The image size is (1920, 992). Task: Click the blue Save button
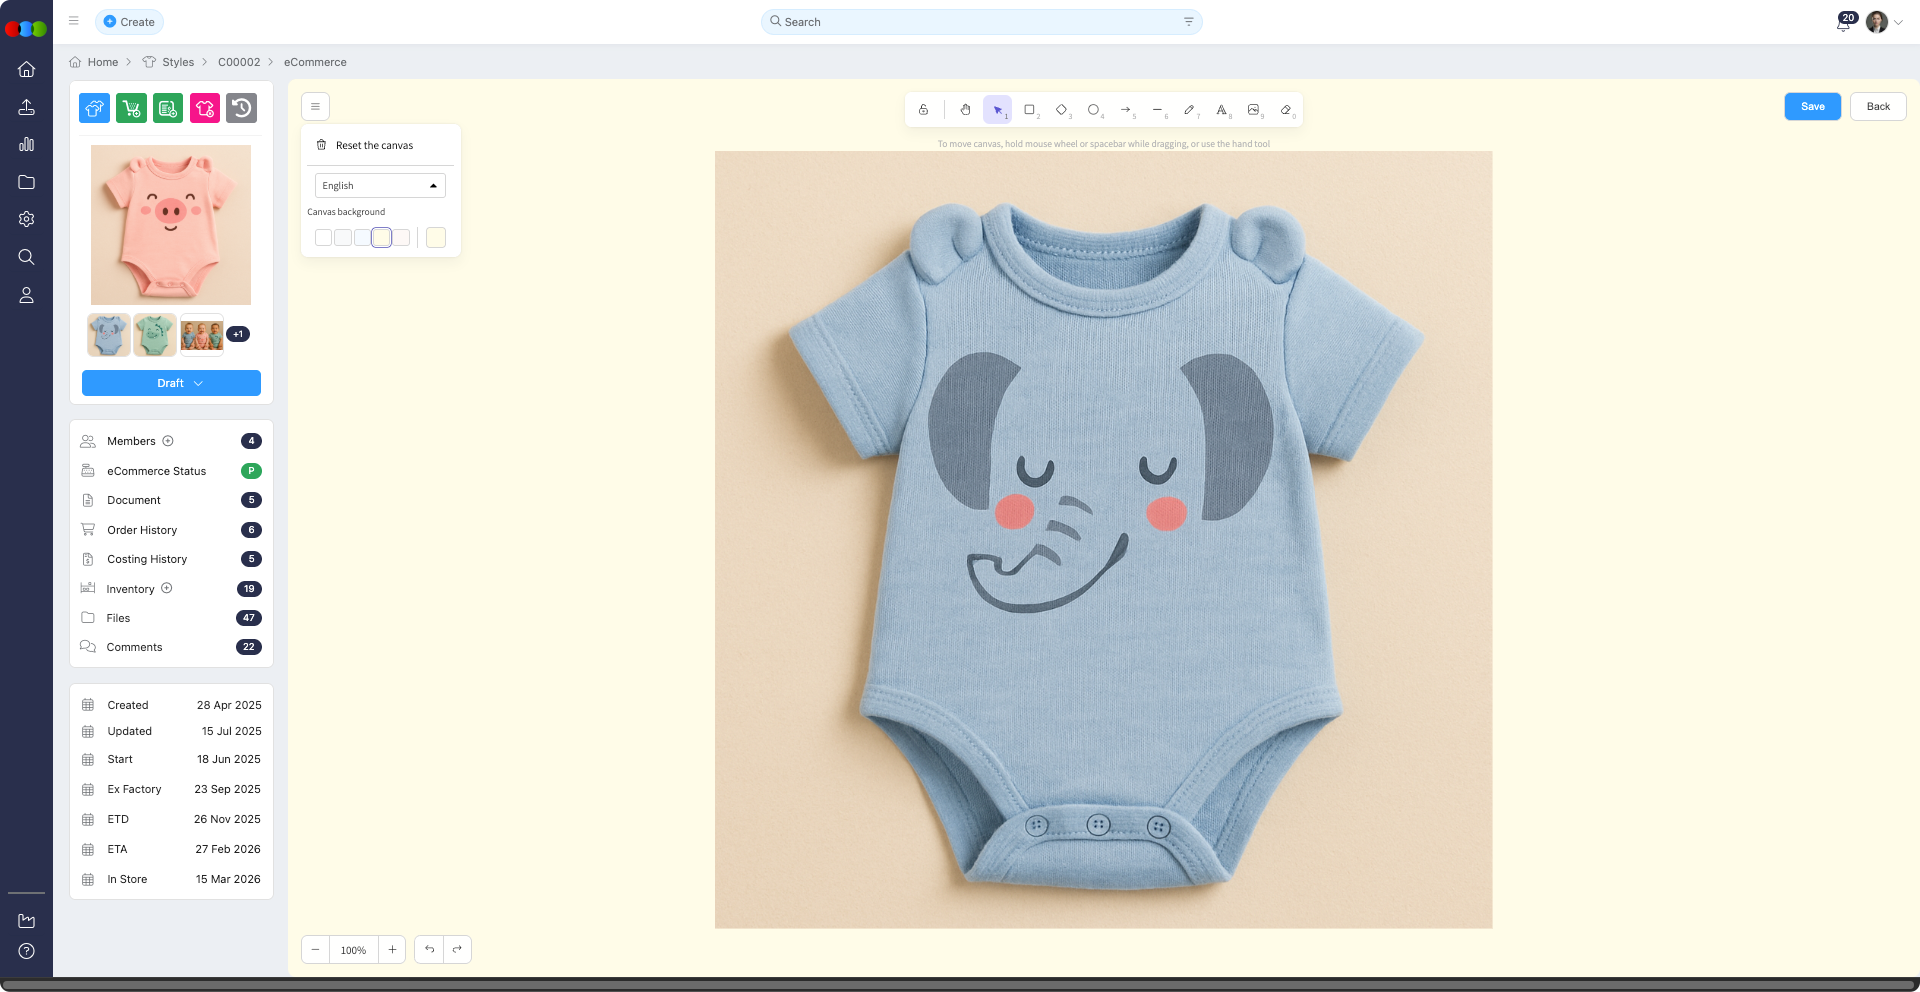coord(1812,107)
